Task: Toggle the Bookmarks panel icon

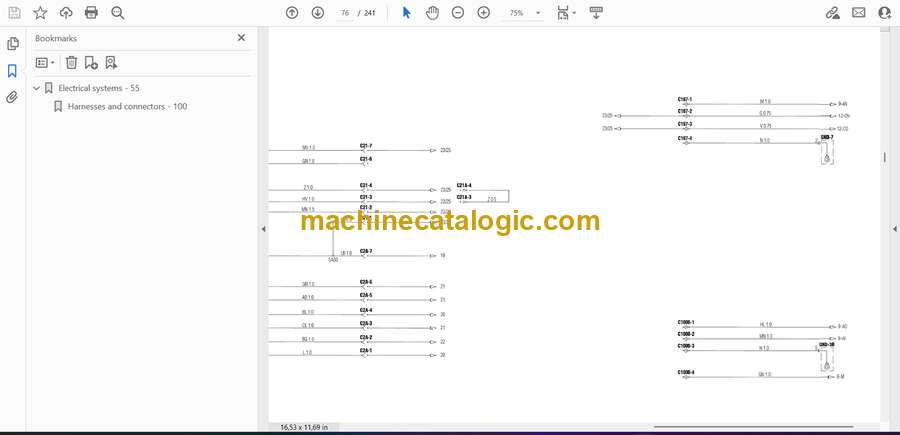Action: click(13, 71)
